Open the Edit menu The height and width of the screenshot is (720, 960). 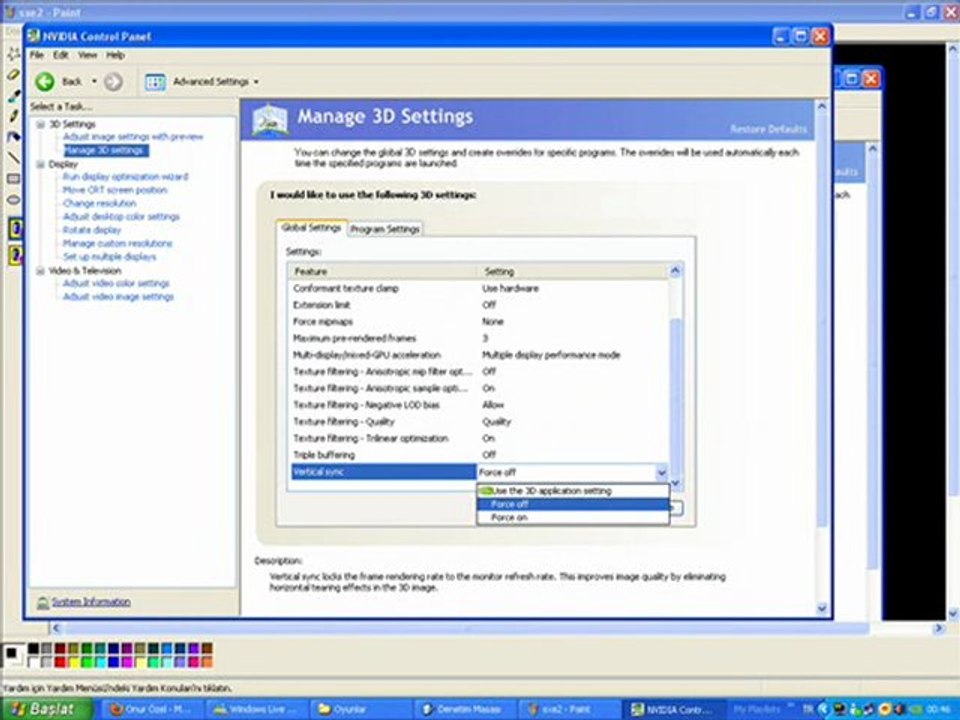pyautogui.click(x=61, y=55)
